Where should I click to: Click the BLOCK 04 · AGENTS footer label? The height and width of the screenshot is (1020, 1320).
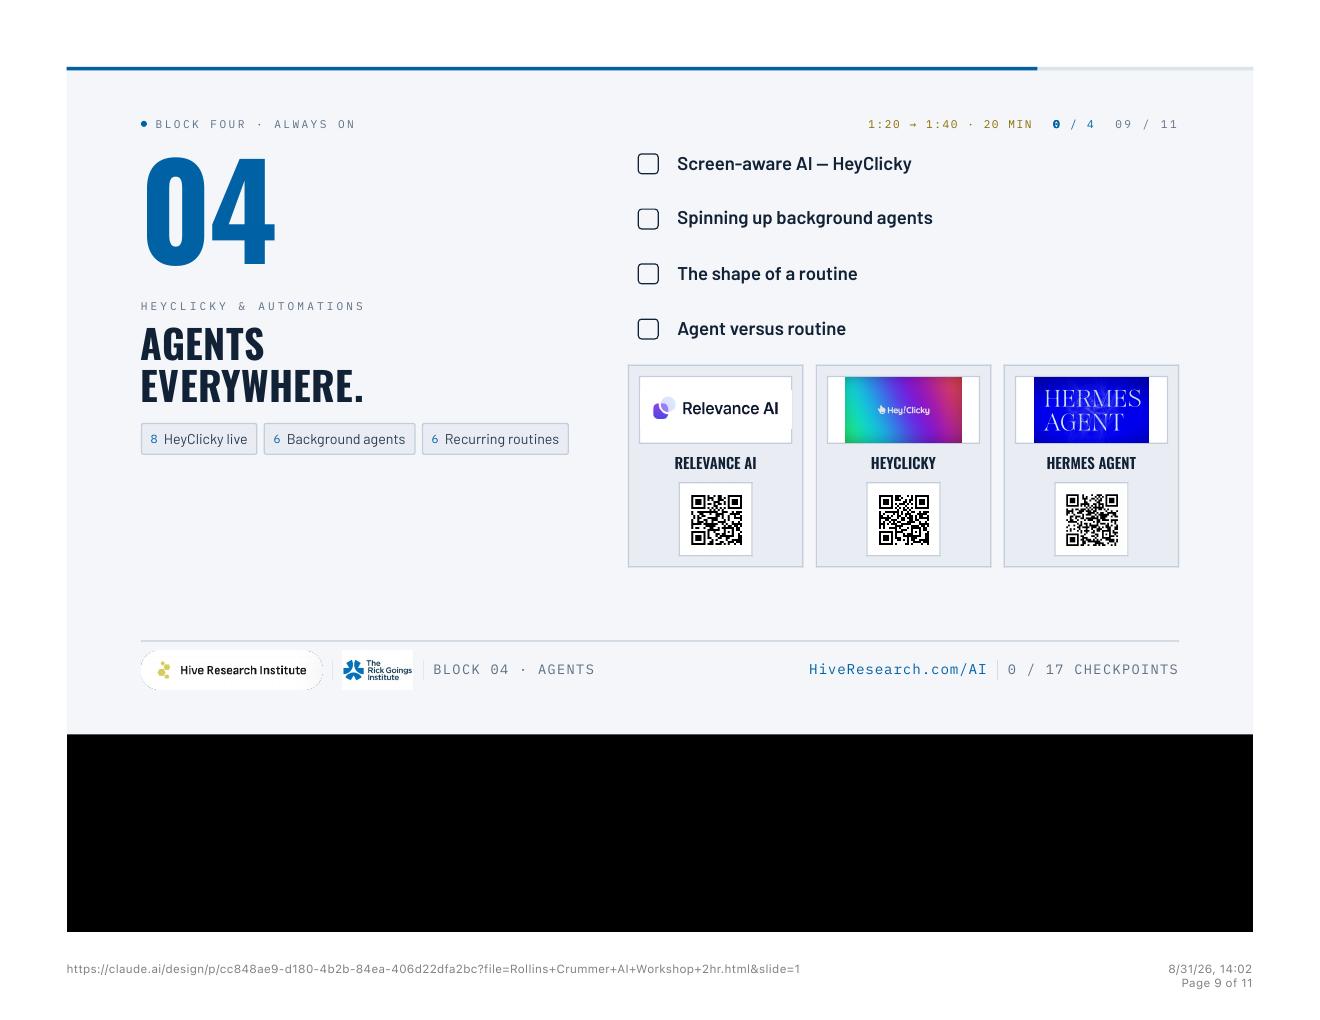[x=514, y=670]
